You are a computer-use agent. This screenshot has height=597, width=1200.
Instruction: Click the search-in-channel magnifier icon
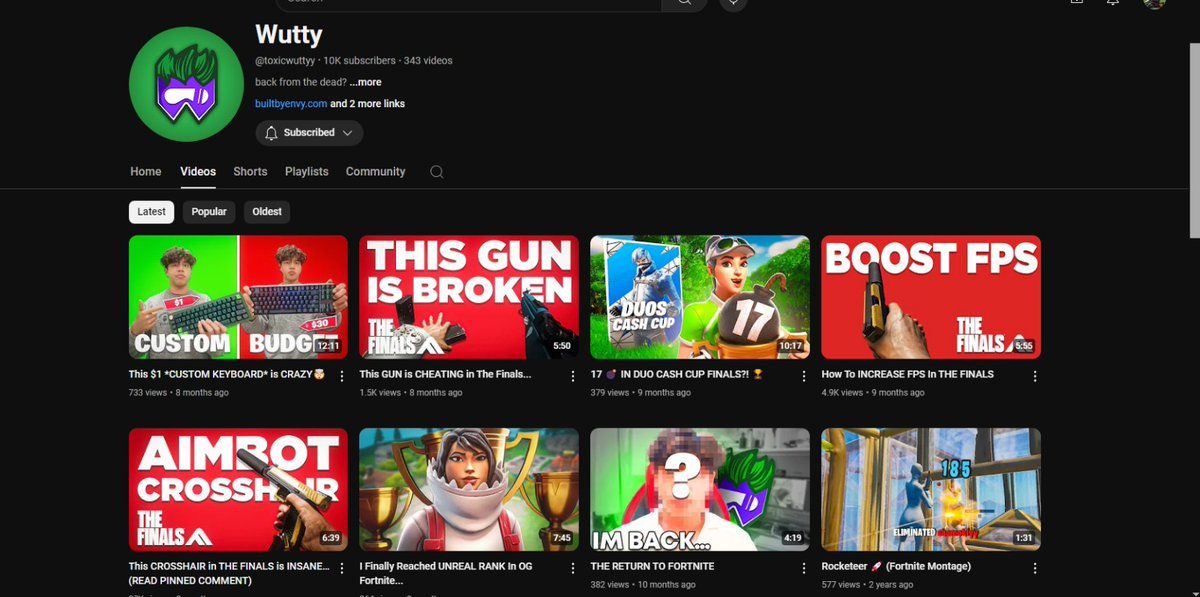click(437, 172)
